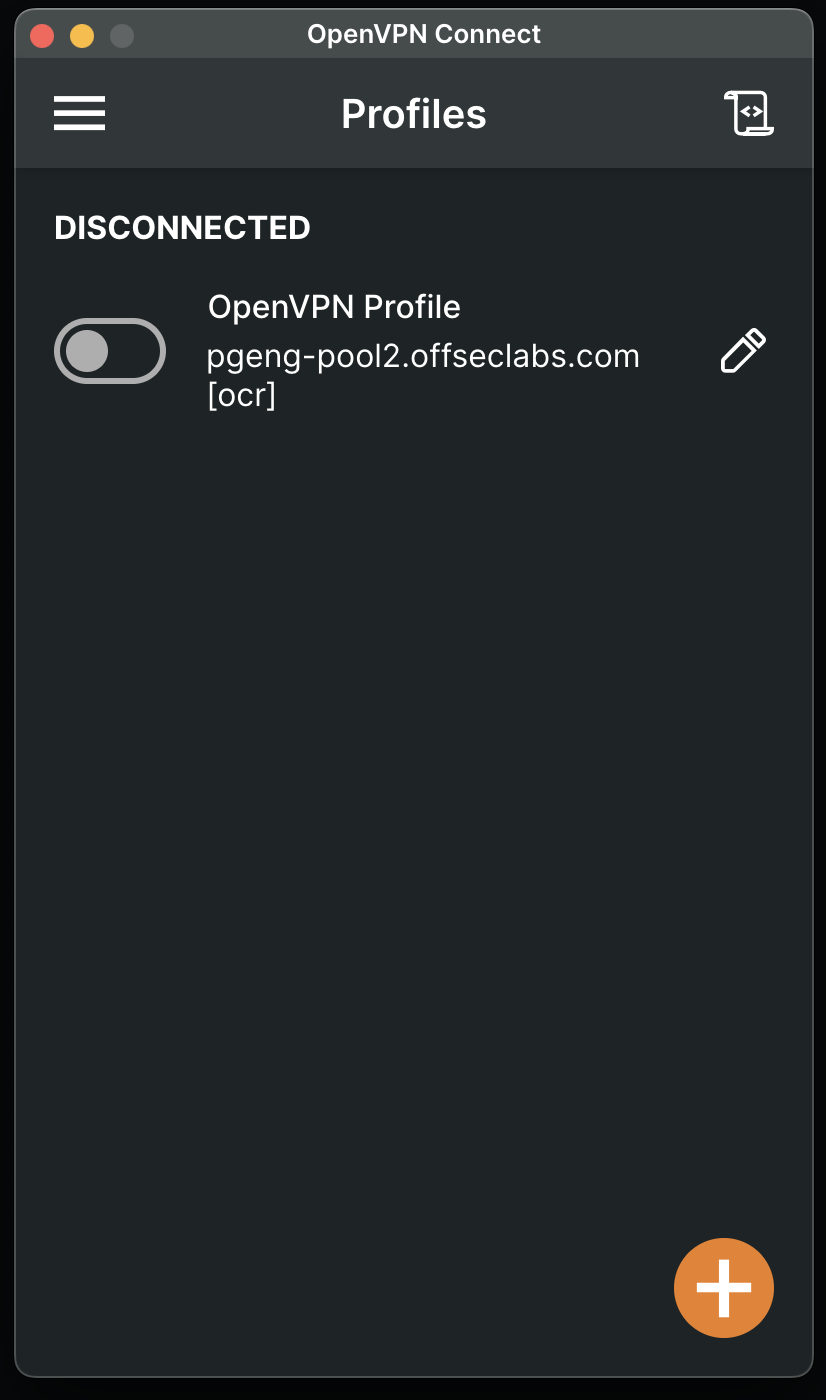Screen dimensions: 826x1400
Task: Click the middle line of the hamburger icon
Action: [79, 113]
